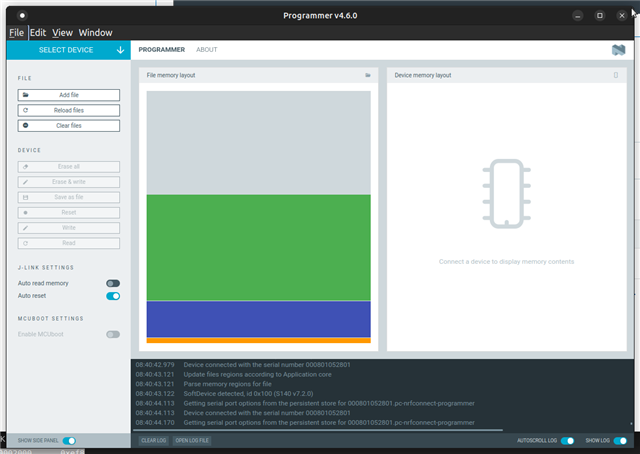Click the Erase & write button
The image size is (640, 454).
tap(69, 182)
